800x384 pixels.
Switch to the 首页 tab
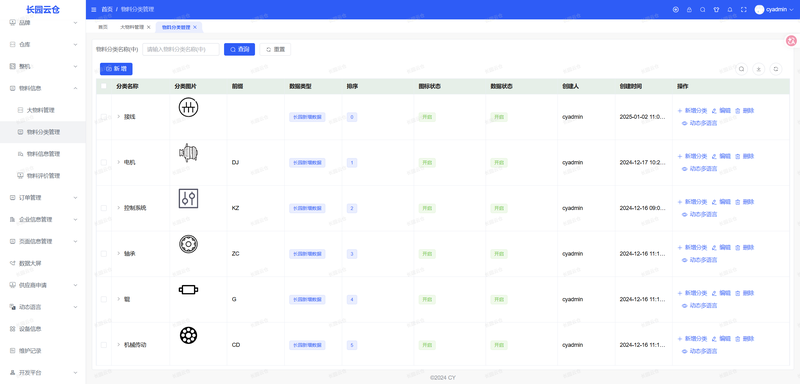103,27
